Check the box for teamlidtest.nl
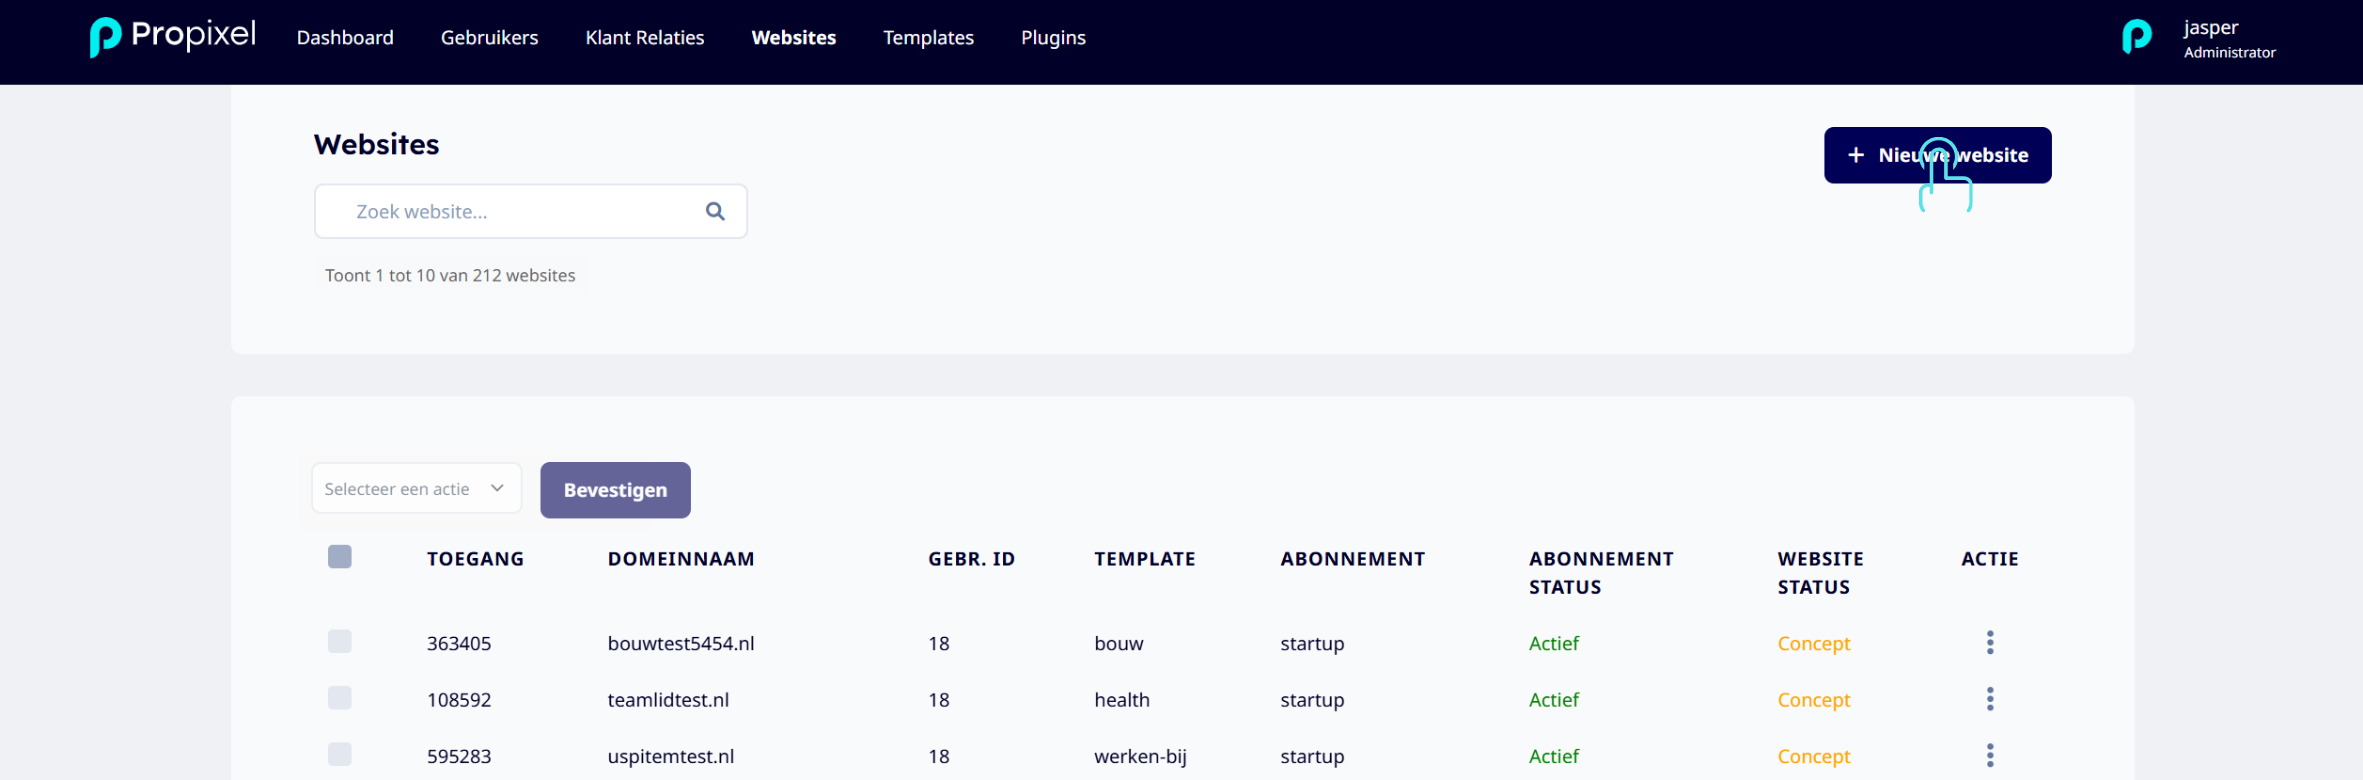The image size is (2363, 780). (x=340, y=697)
